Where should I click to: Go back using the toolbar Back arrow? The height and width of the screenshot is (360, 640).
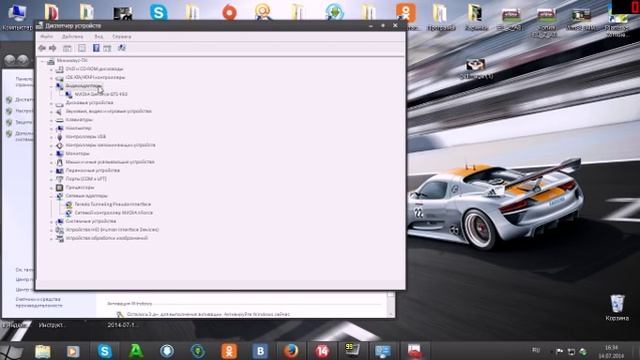[42, 48]
